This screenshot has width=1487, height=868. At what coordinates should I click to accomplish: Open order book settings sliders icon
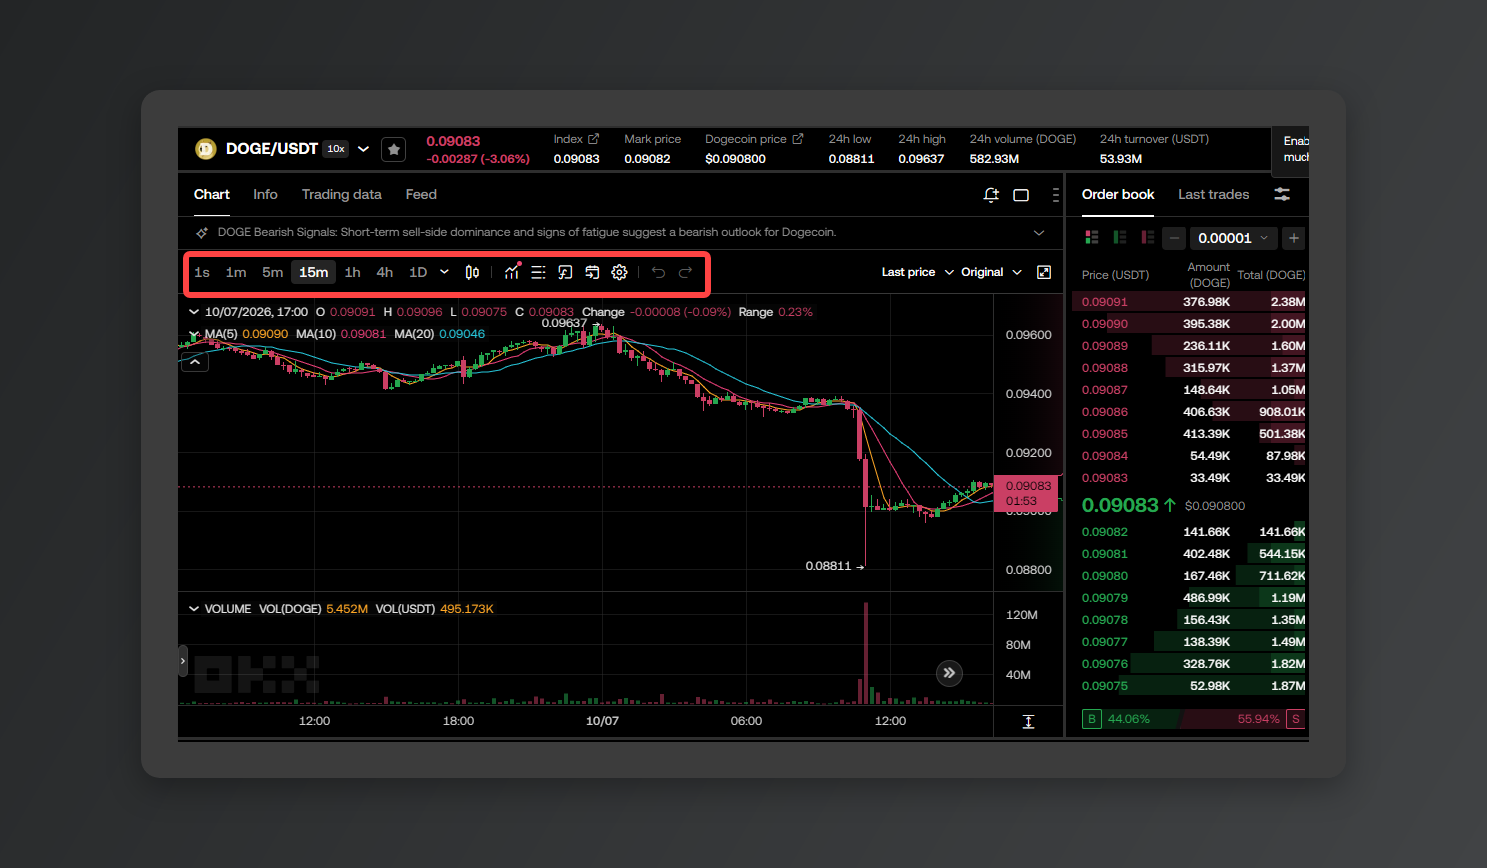1282,194
